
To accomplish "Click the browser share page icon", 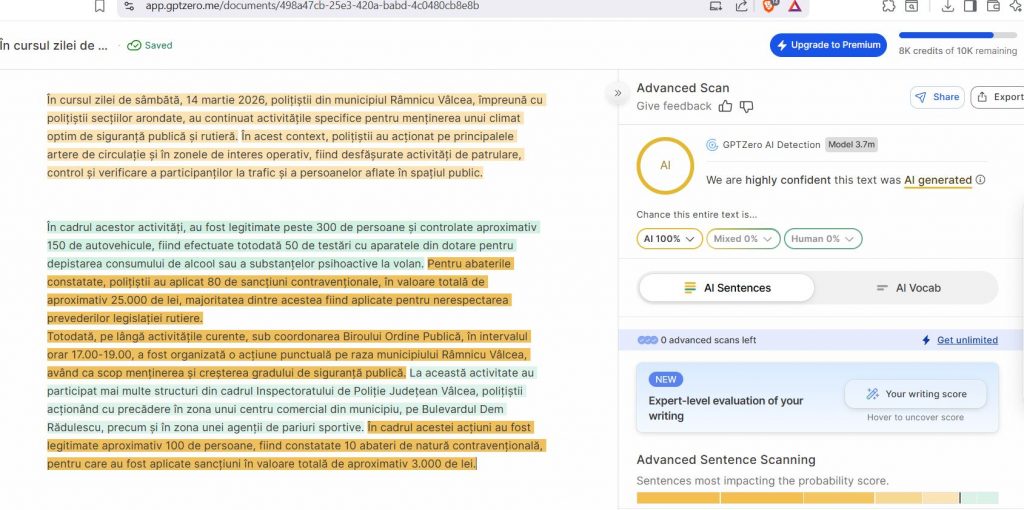I will [741, 6].
